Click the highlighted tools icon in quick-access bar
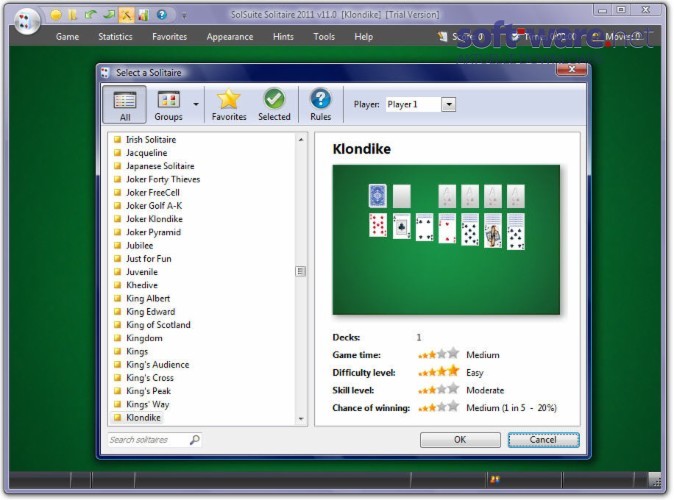The height and width of the screenshot is (500, 674). click(x=126, y=15)
